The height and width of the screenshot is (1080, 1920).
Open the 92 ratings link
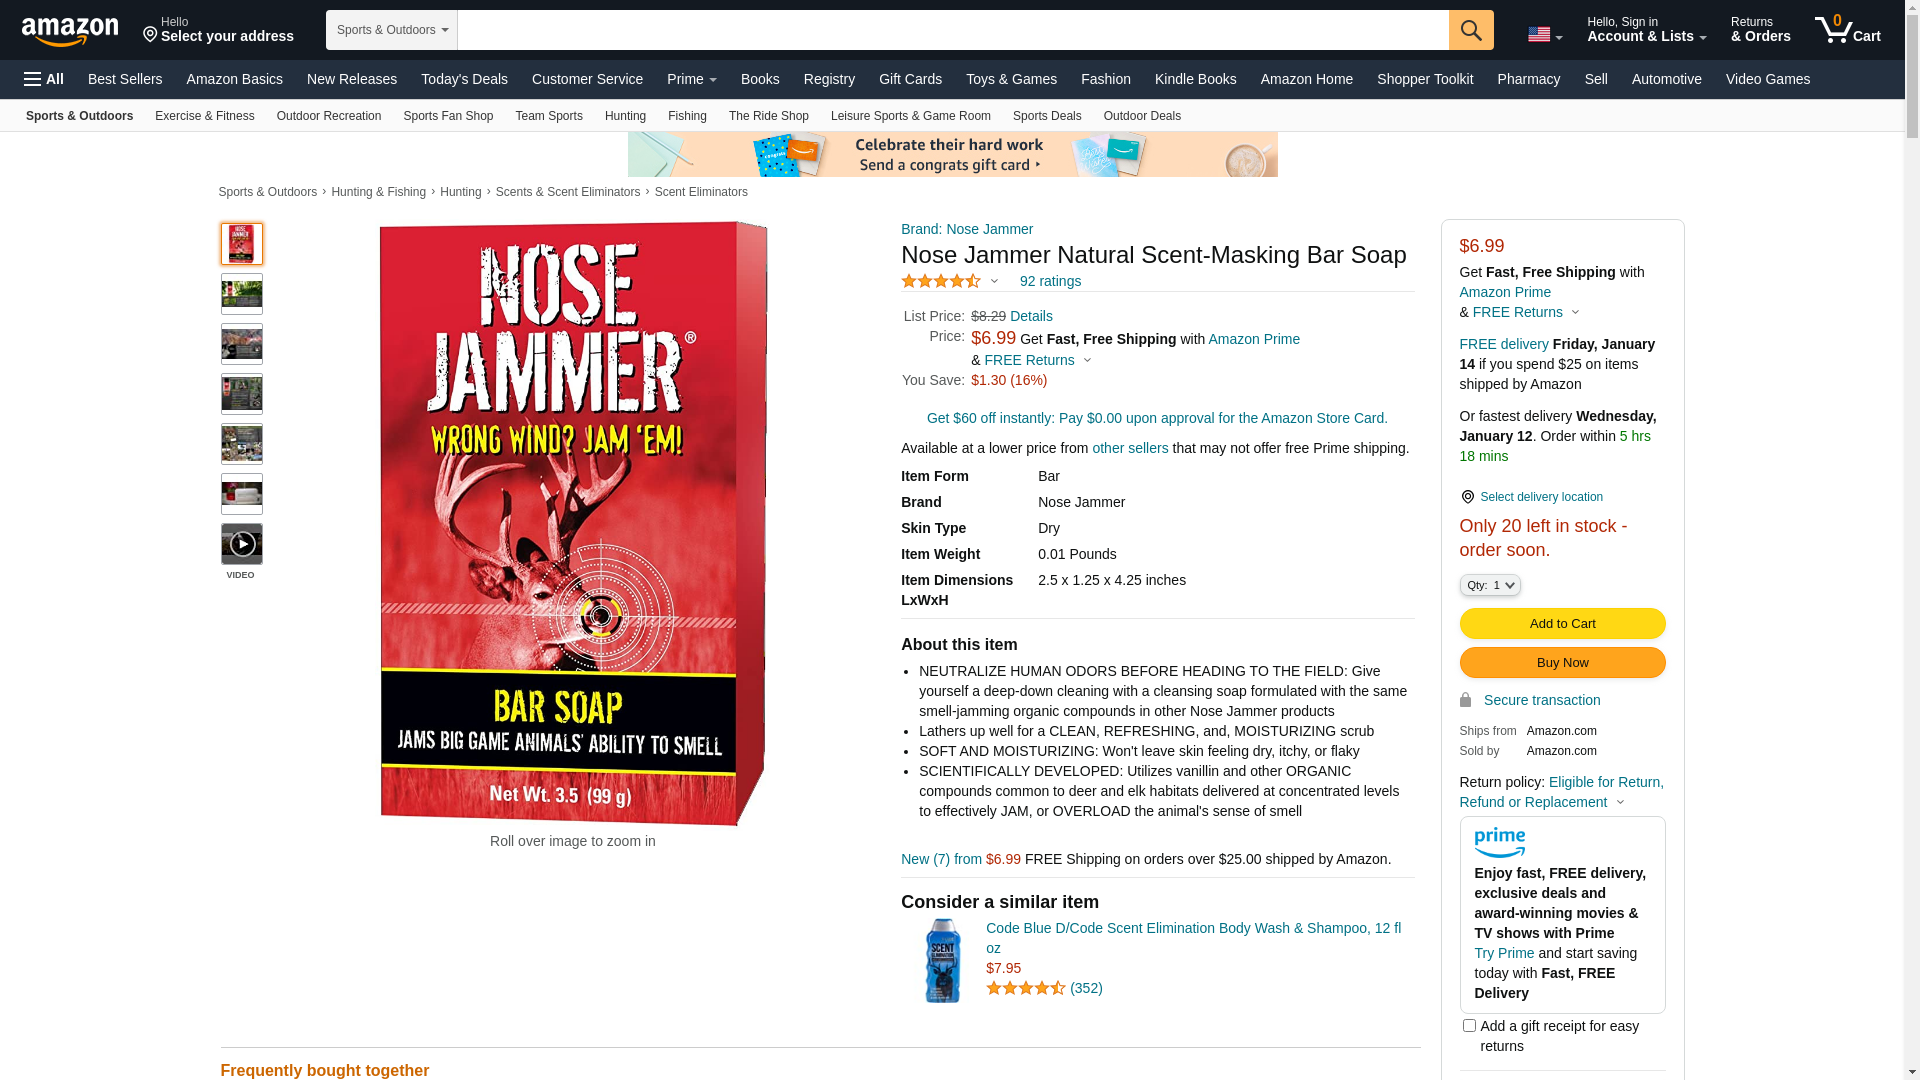point(1050,281)
